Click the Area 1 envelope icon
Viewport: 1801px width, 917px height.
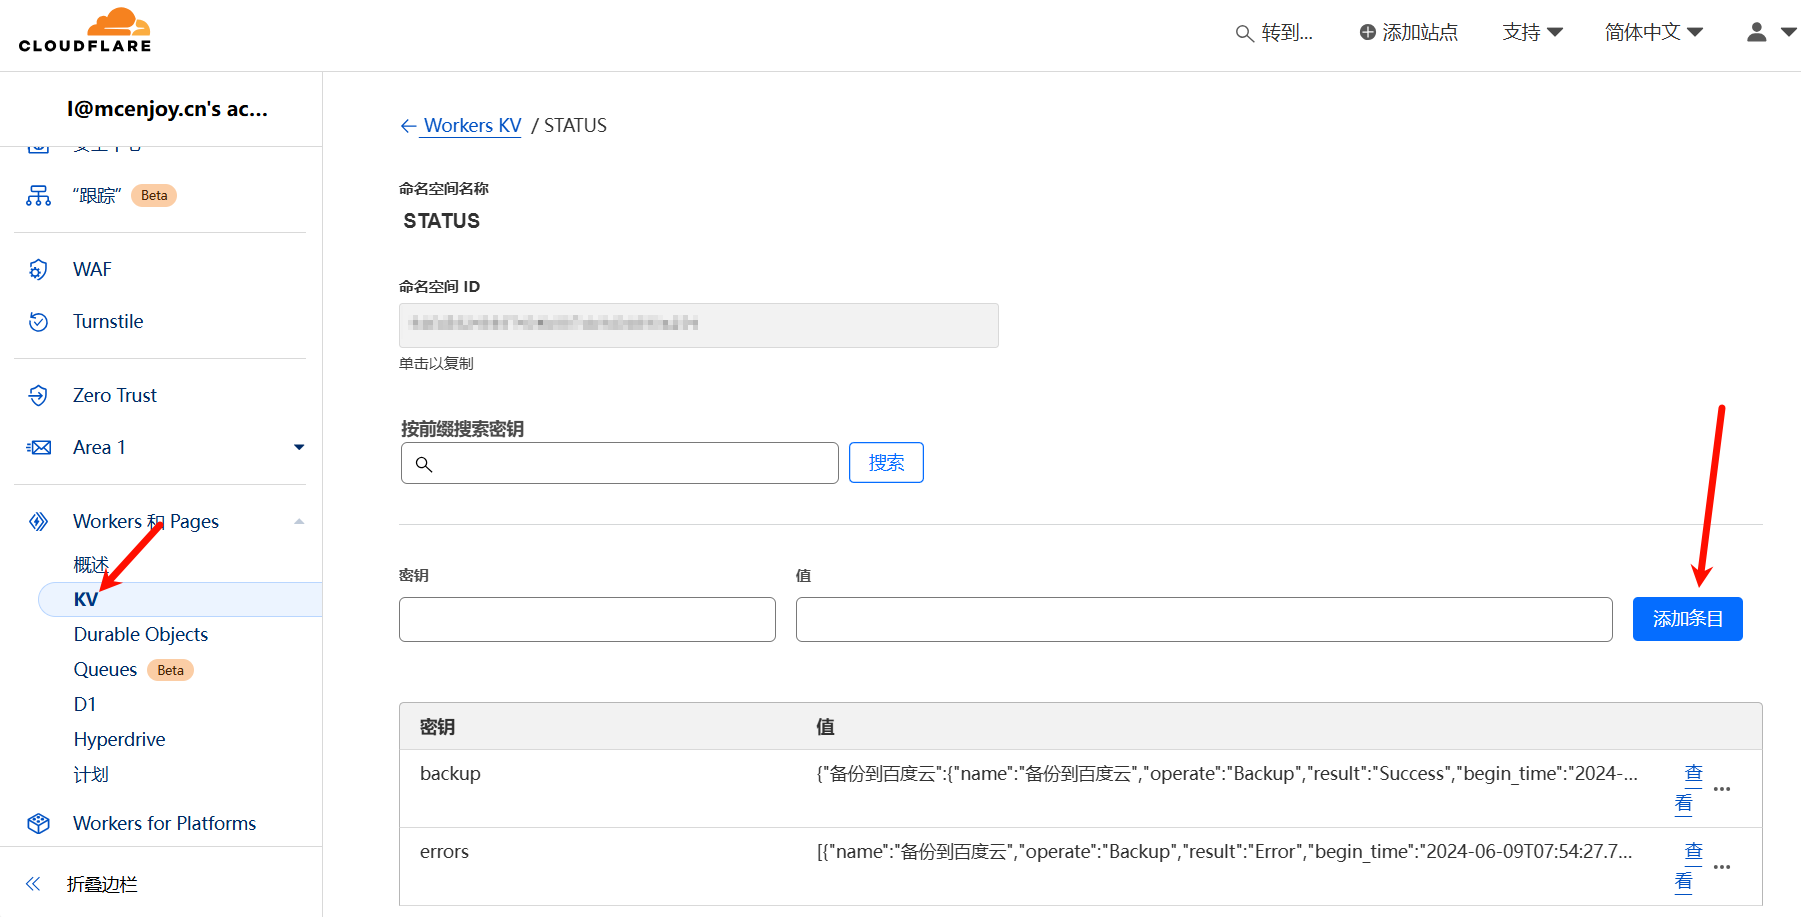click(x=38, y=448)
